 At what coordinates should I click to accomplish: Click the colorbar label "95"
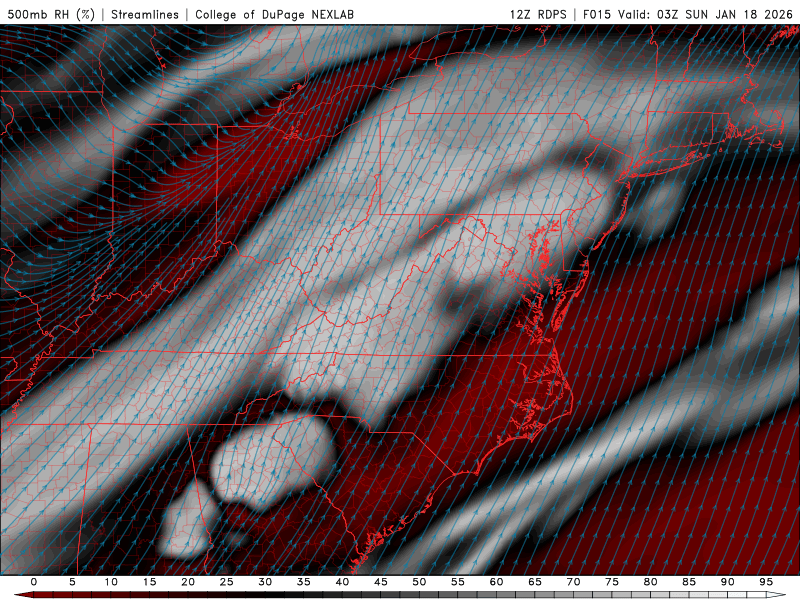tap(766, 582)
